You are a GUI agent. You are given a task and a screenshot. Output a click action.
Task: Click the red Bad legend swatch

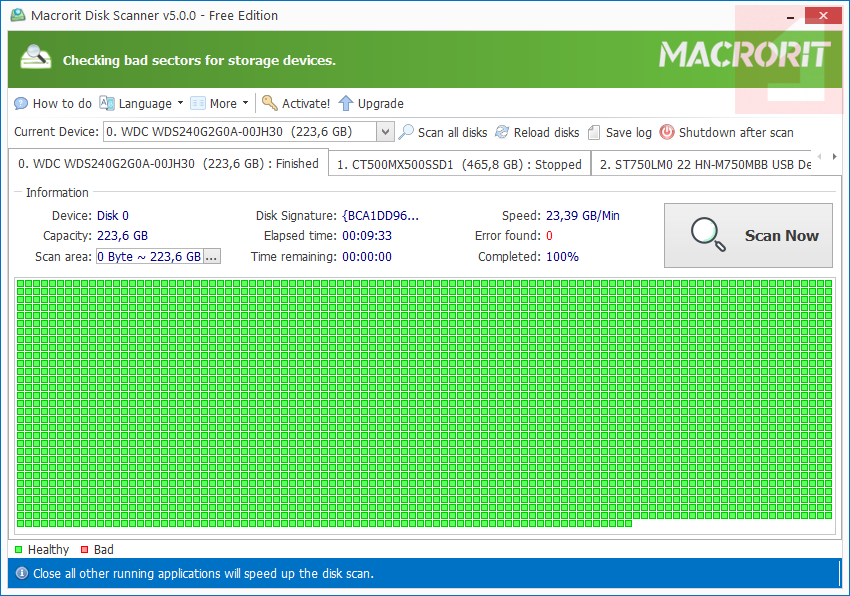pos(85,549)
